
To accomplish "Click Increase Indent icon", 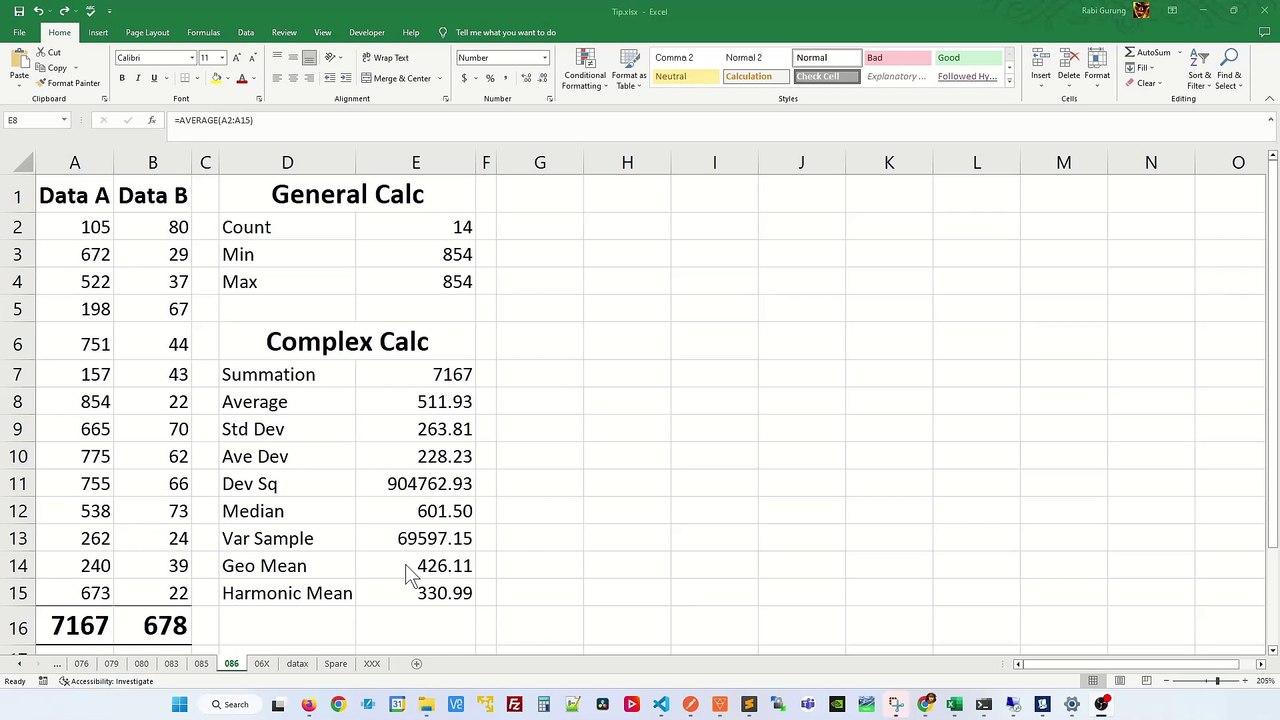I will [345, 78].
